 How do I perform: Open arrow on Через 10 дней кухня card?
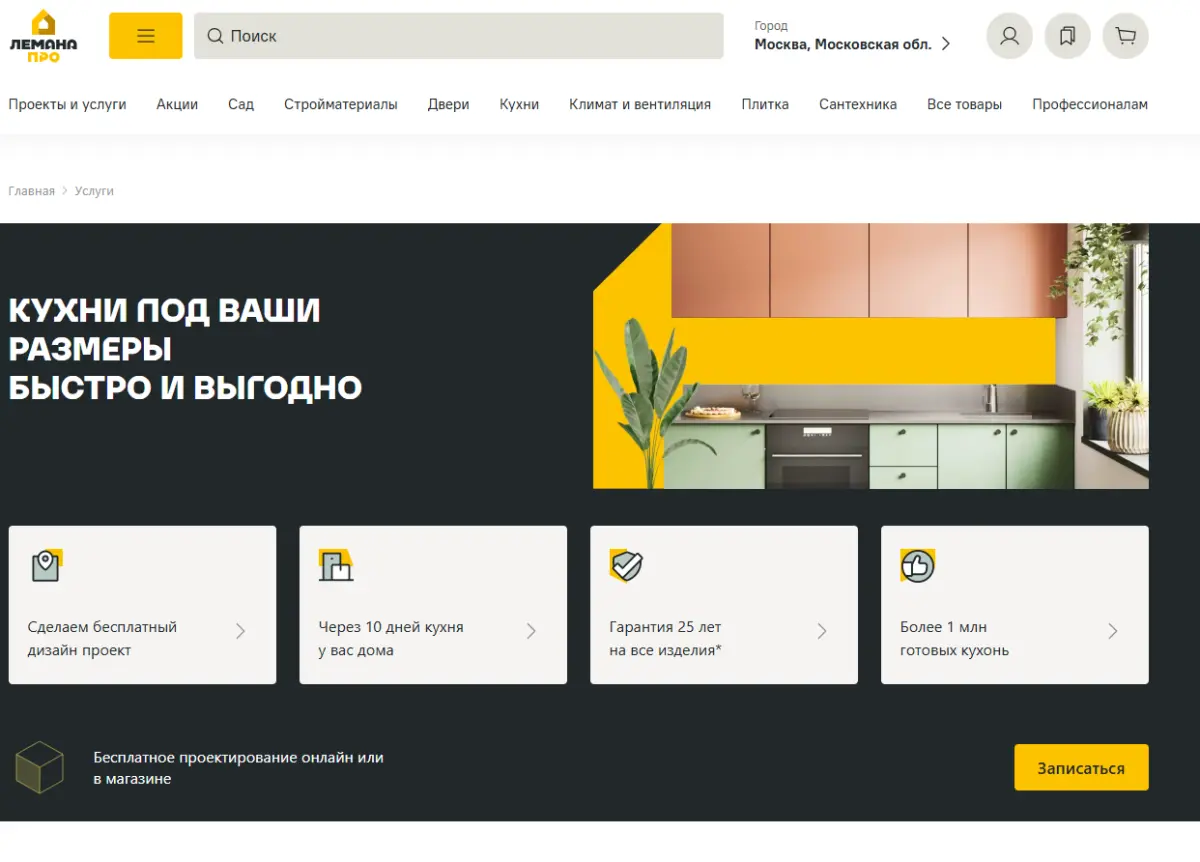click(x=531, y=631)
